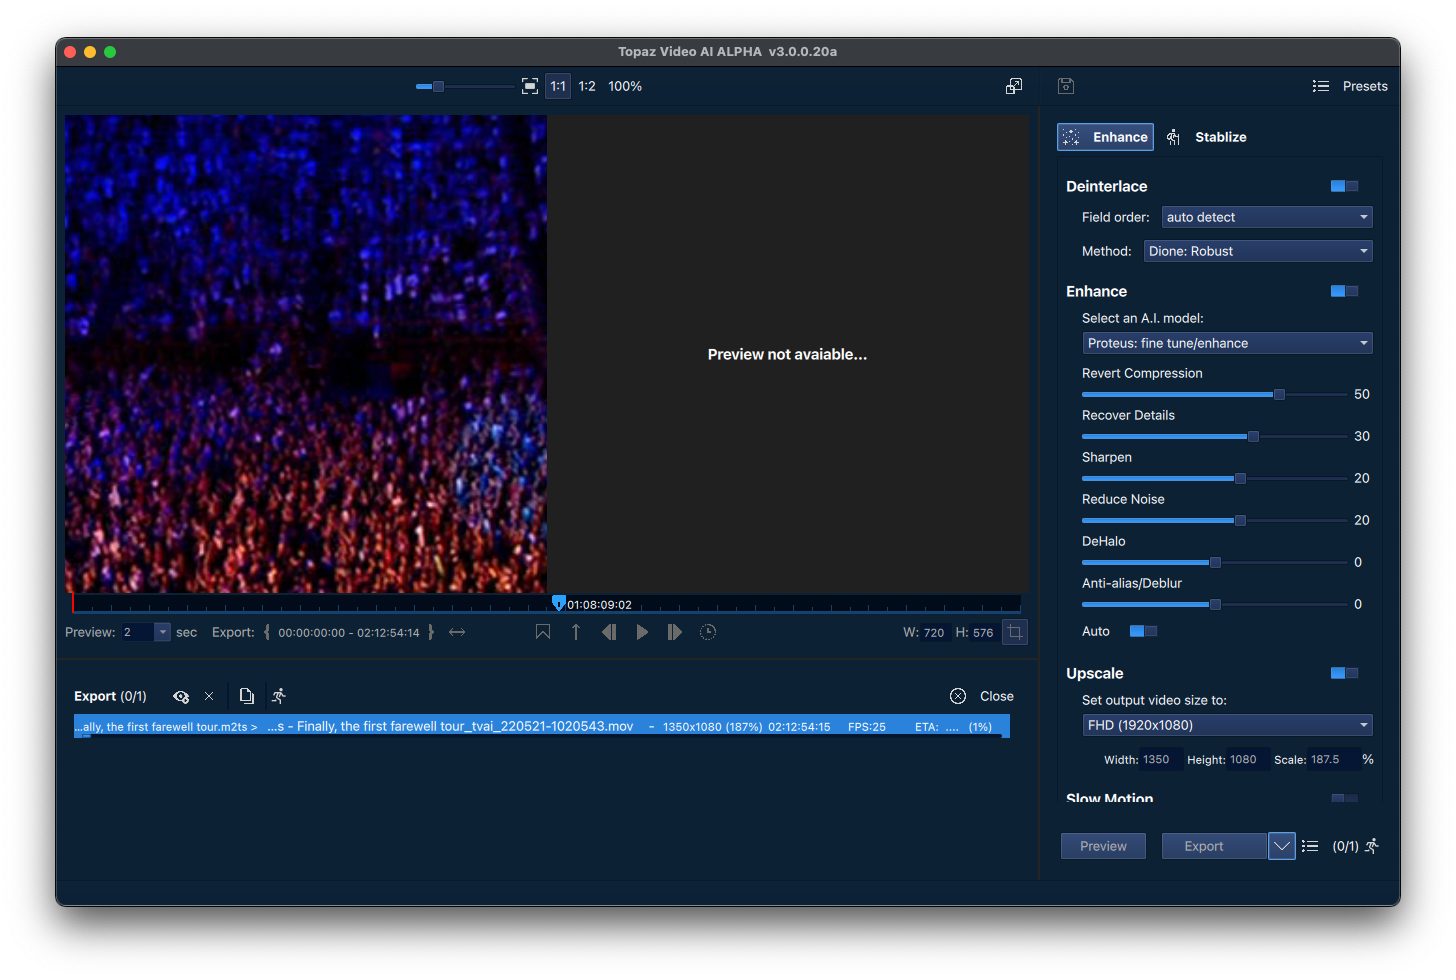
Task: Click the fit-to-screen icon above the preview
Action: 529,86
